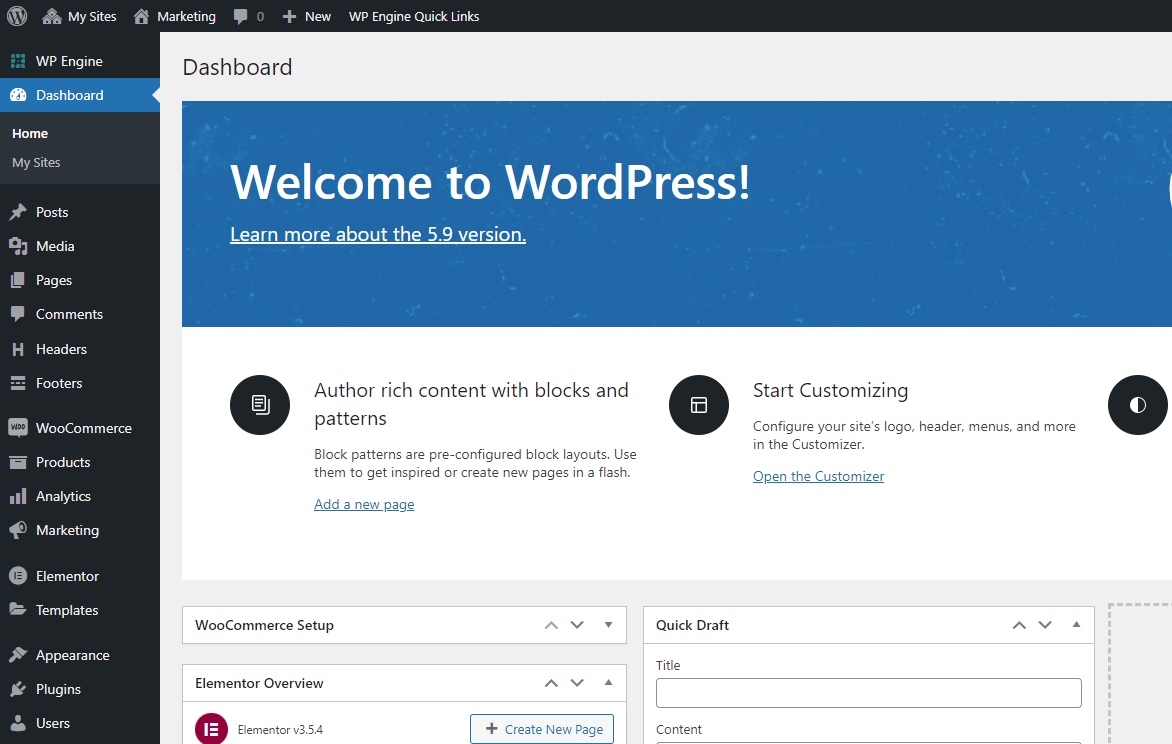This screenshot has width=1172, height=744.
Task: Click the Pages icon in sidebar
Action: point(18,280)
